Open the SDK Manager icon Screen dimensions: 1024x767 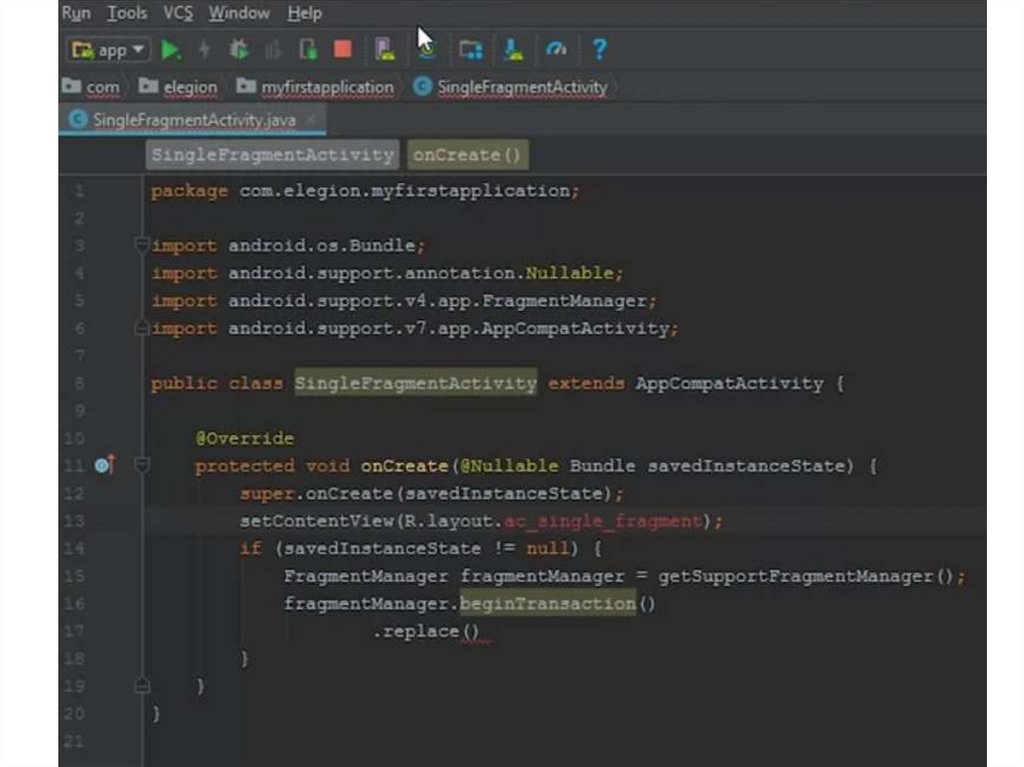[x=512, y=49]
